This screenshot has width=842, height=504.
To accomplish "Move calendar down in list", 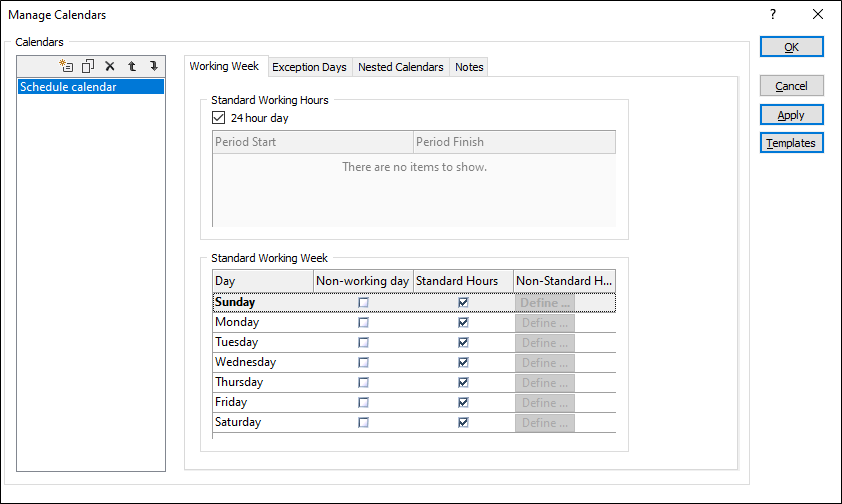I will [154, 66].
